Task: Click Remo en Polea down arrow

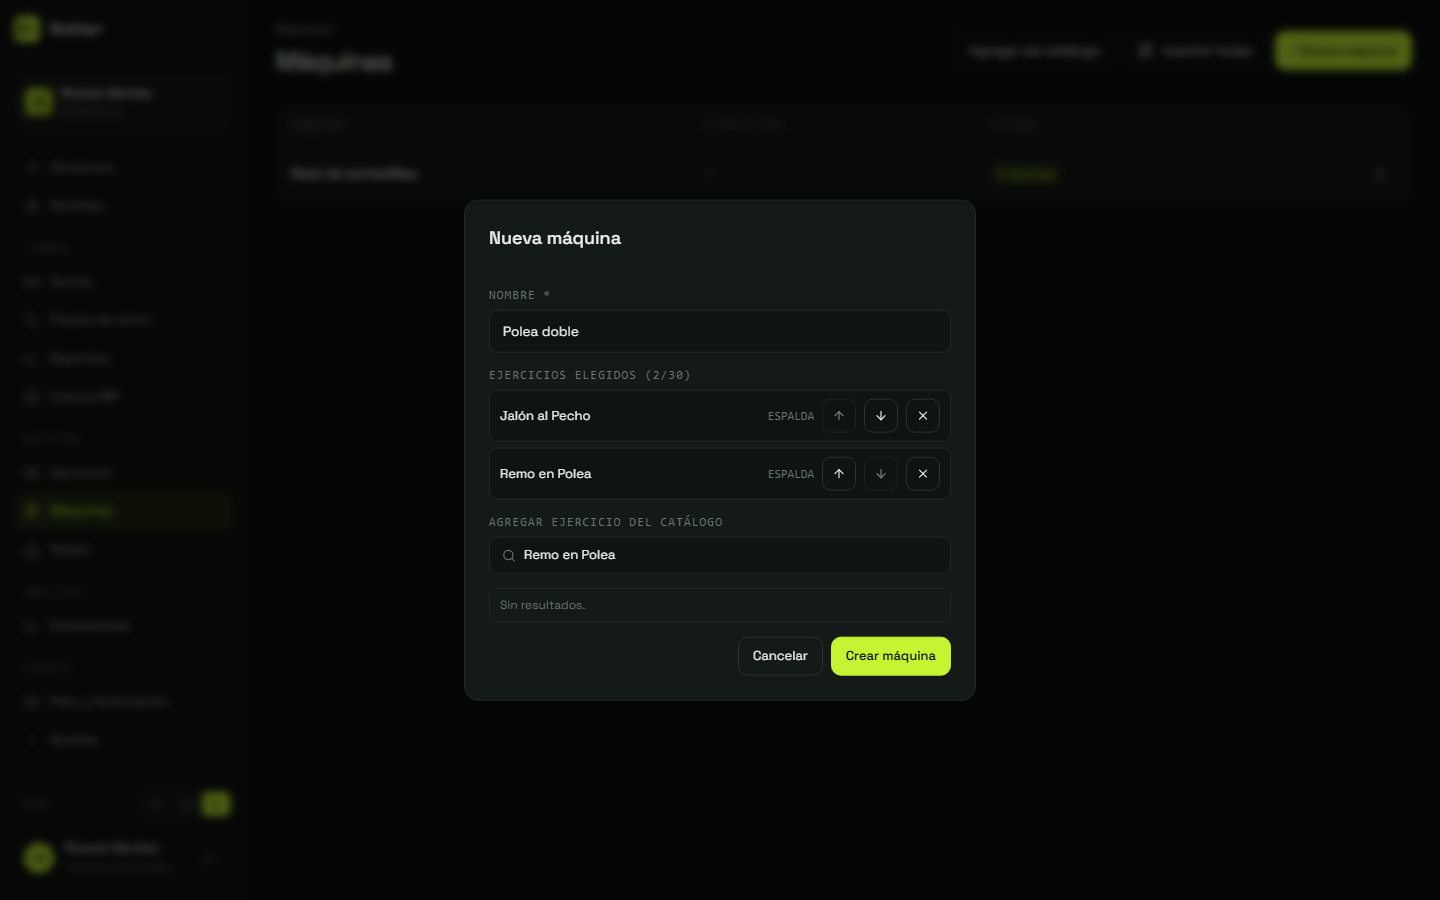Action: point(881,474)
